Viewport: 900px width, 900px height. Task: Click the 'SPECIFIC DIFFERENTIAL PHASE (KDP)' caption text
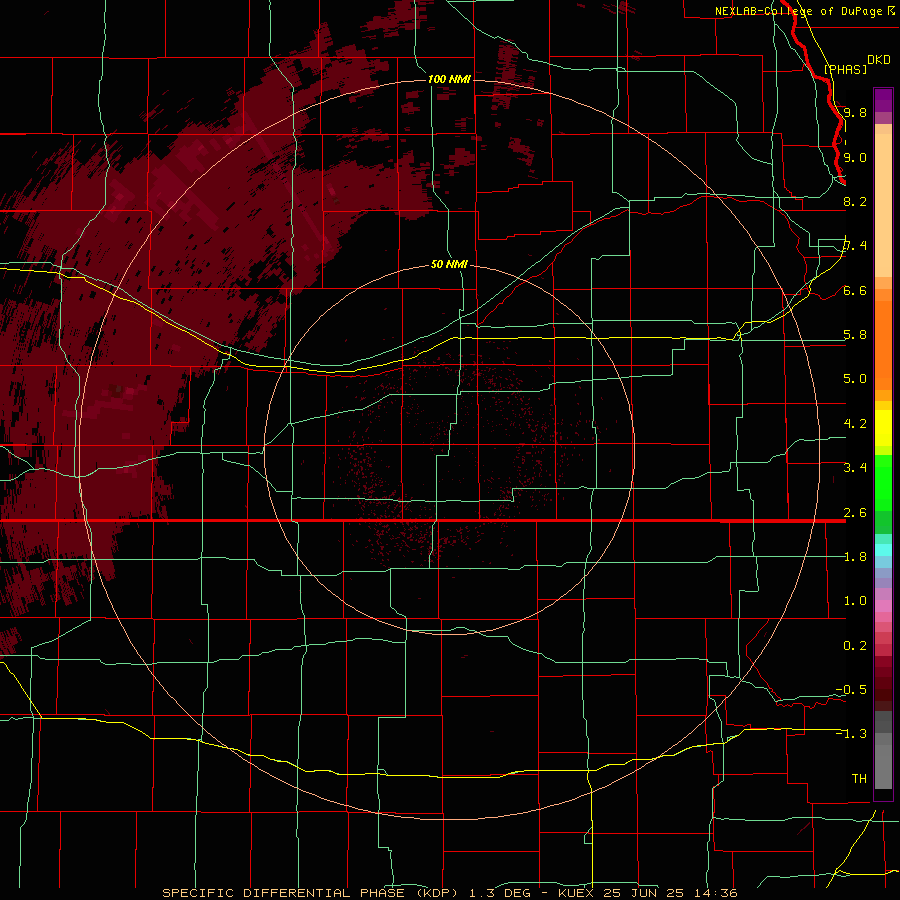[311, 893]
